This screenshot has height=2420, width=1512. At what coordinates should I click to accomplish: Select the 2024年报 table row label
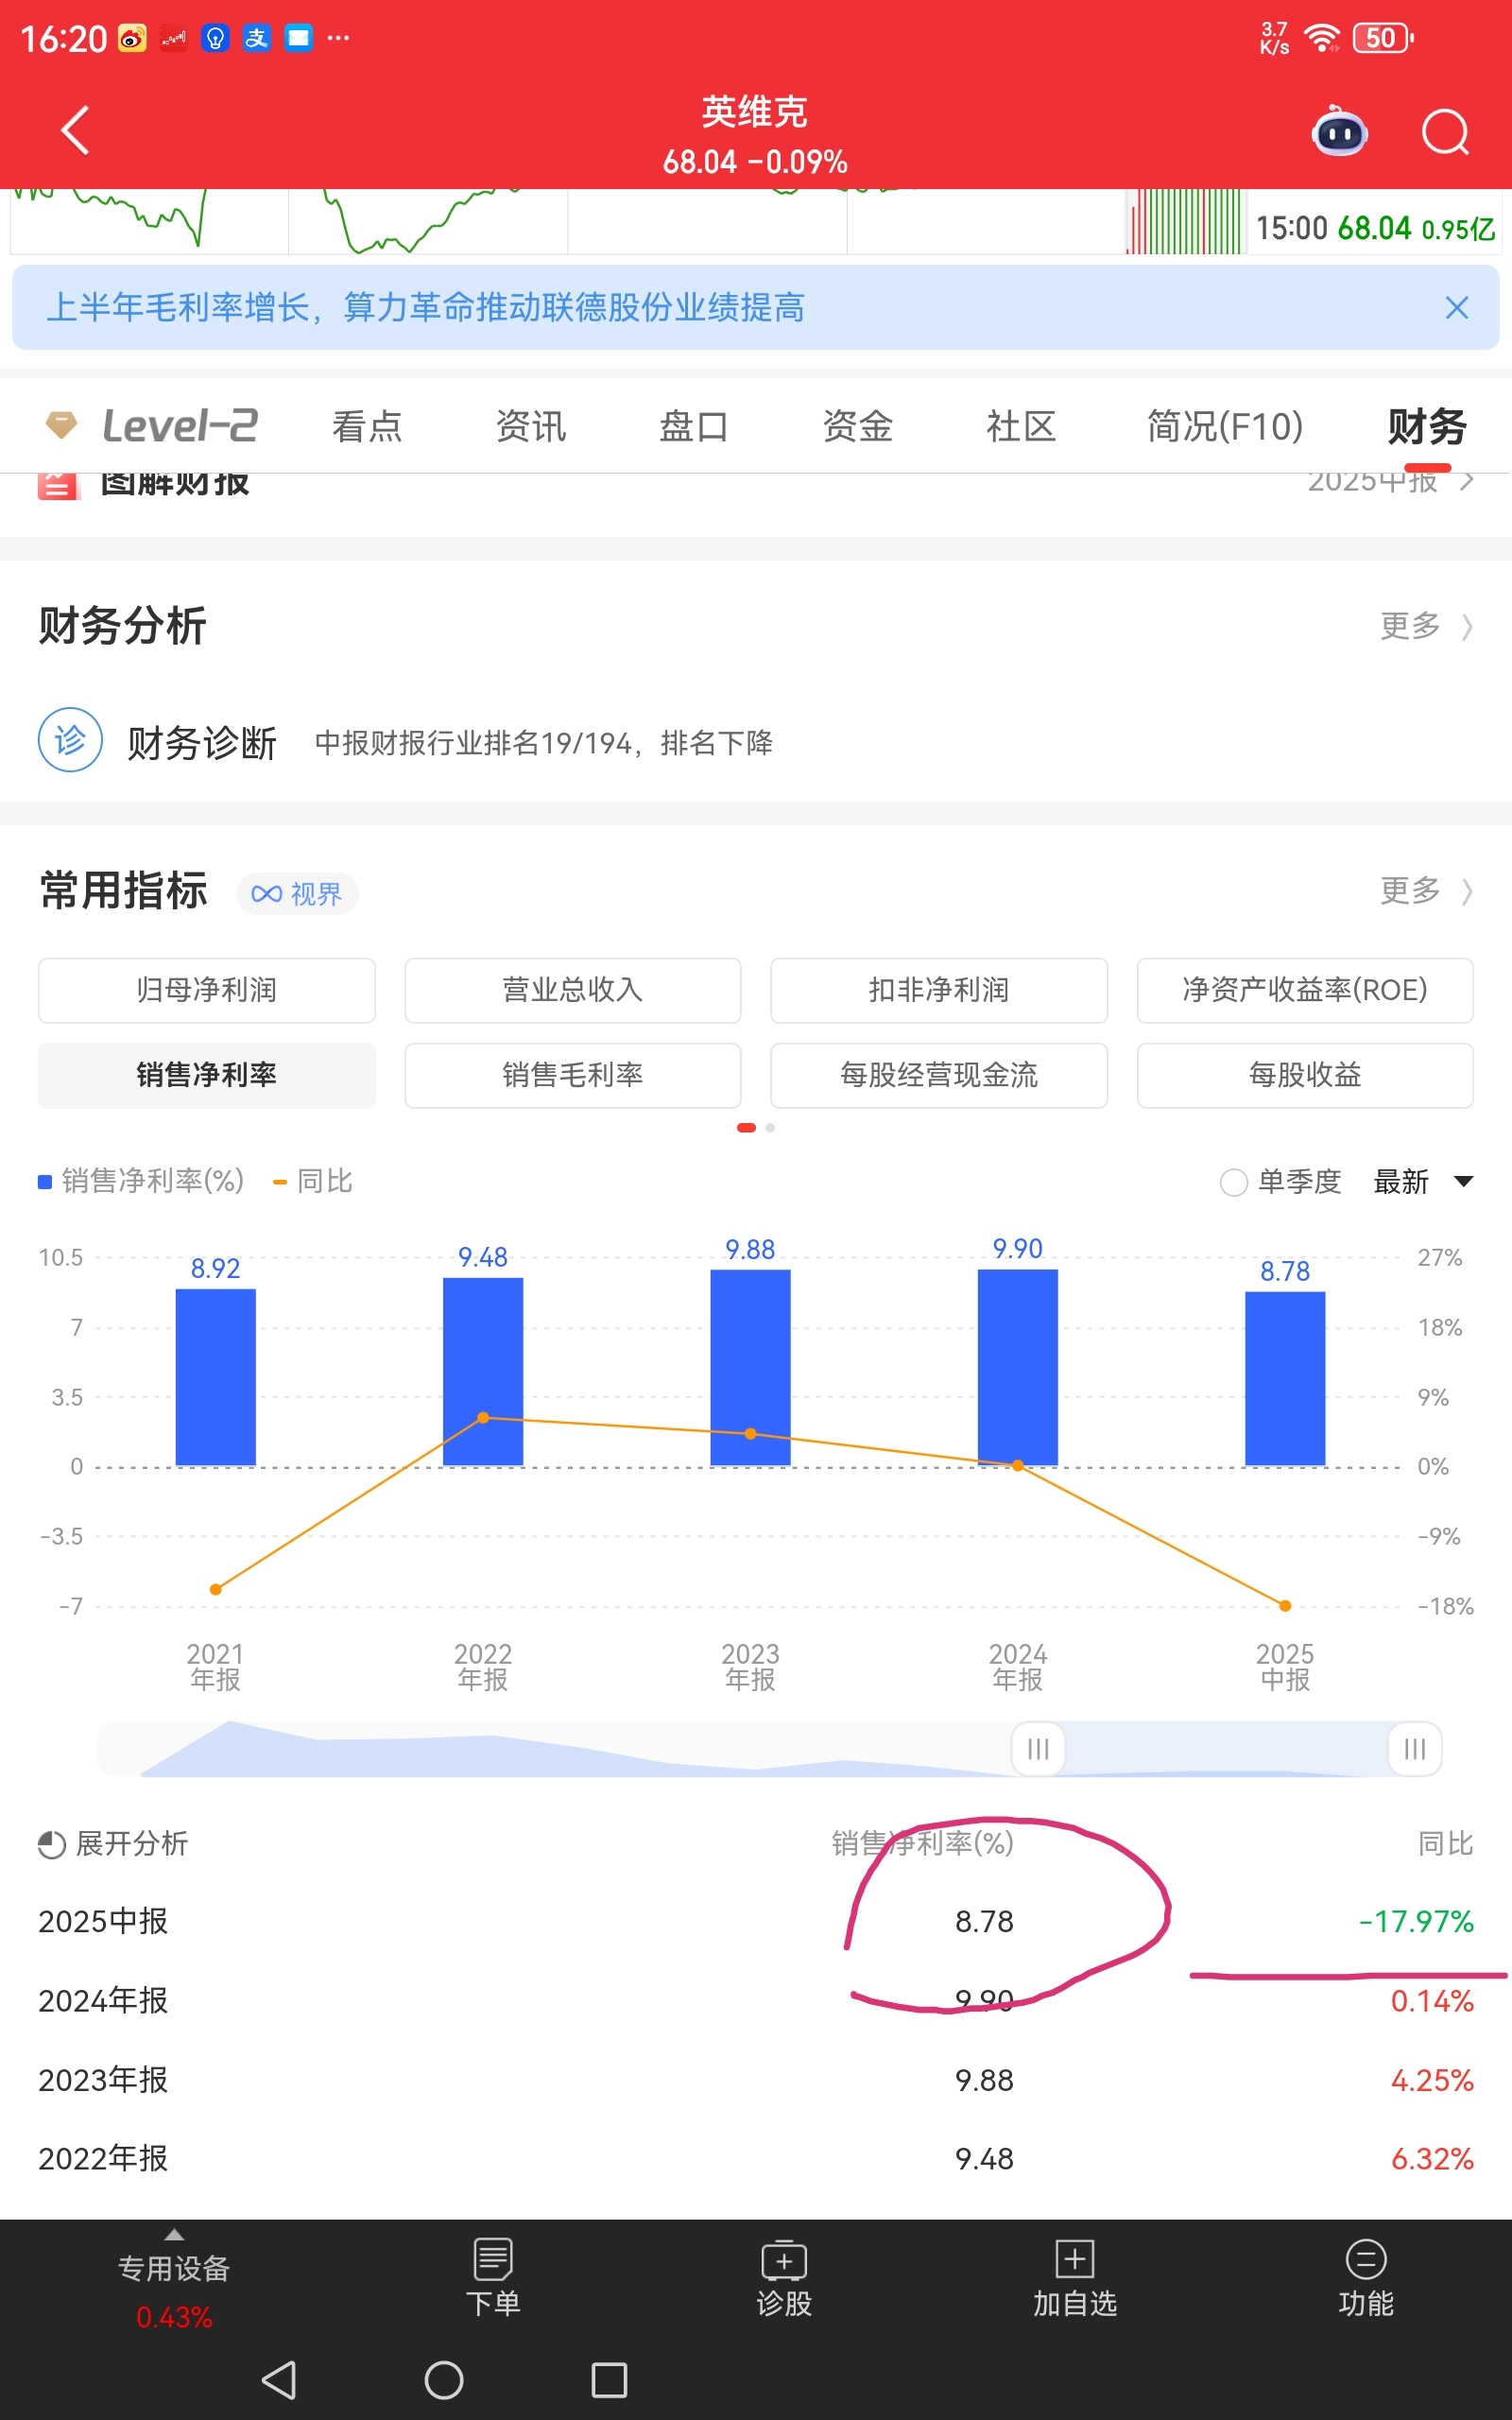103,2000
